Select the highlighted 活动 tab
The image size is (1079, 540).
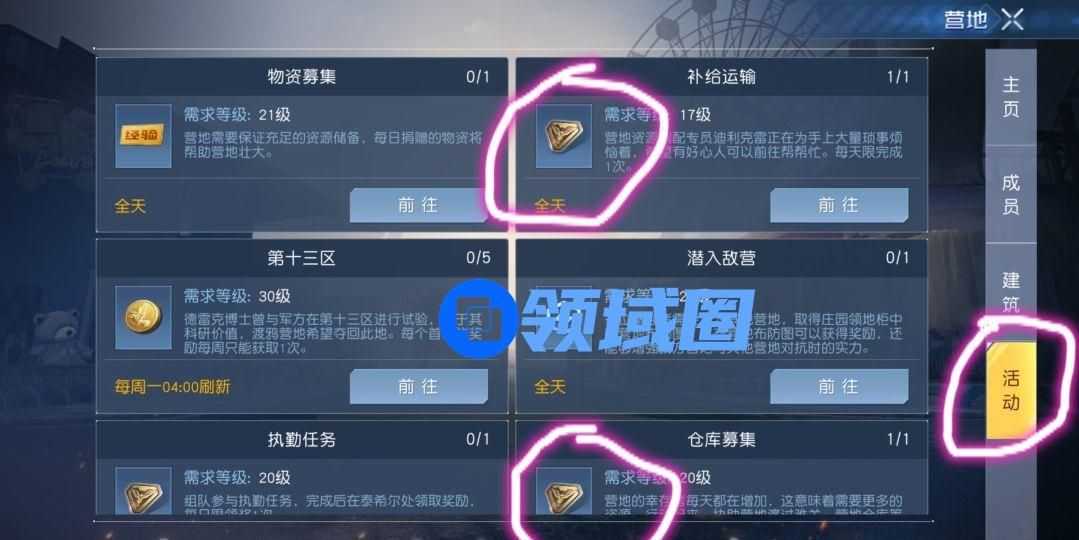1010,389
